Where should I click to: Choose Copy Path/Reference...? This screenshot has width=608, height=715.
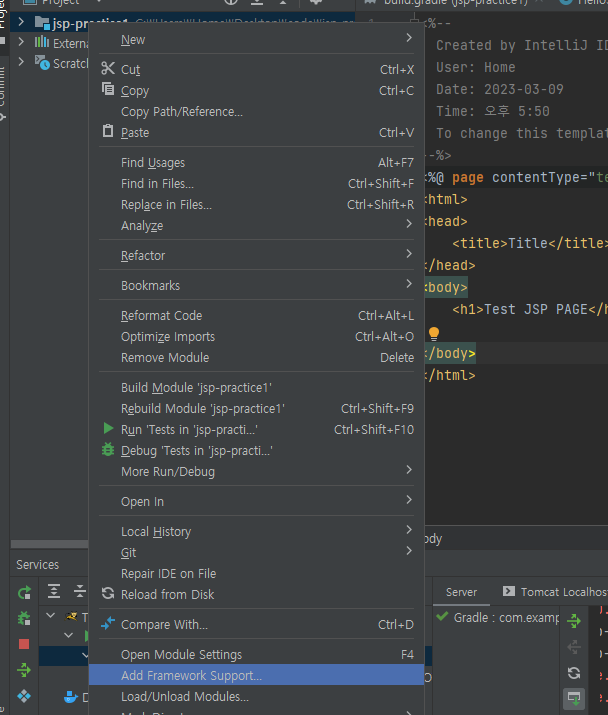(x=256, y=111)
